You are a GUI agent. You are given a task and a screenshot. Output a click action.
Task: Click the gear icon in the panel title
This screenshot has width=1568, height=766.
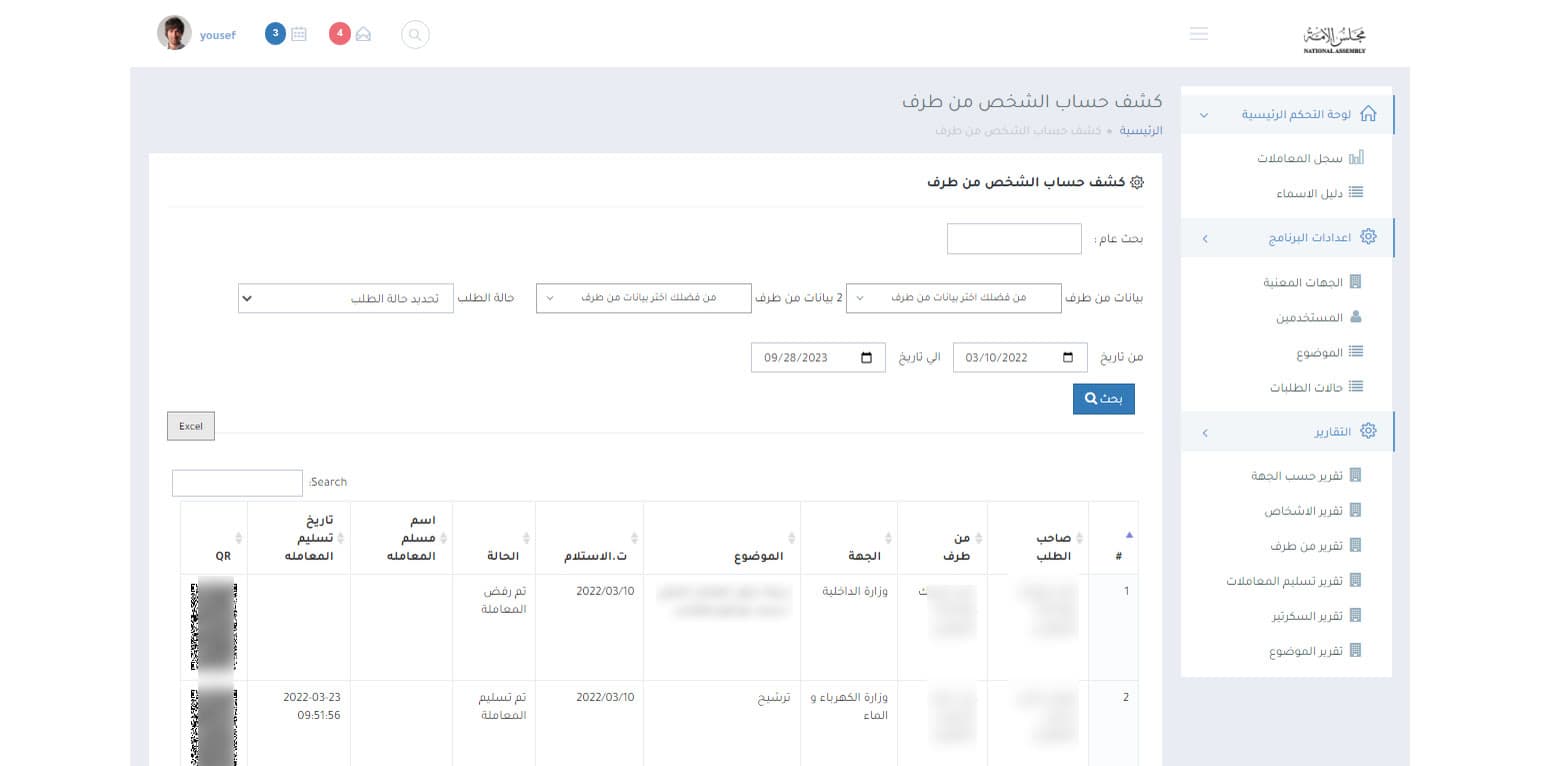pos(1136,182)
